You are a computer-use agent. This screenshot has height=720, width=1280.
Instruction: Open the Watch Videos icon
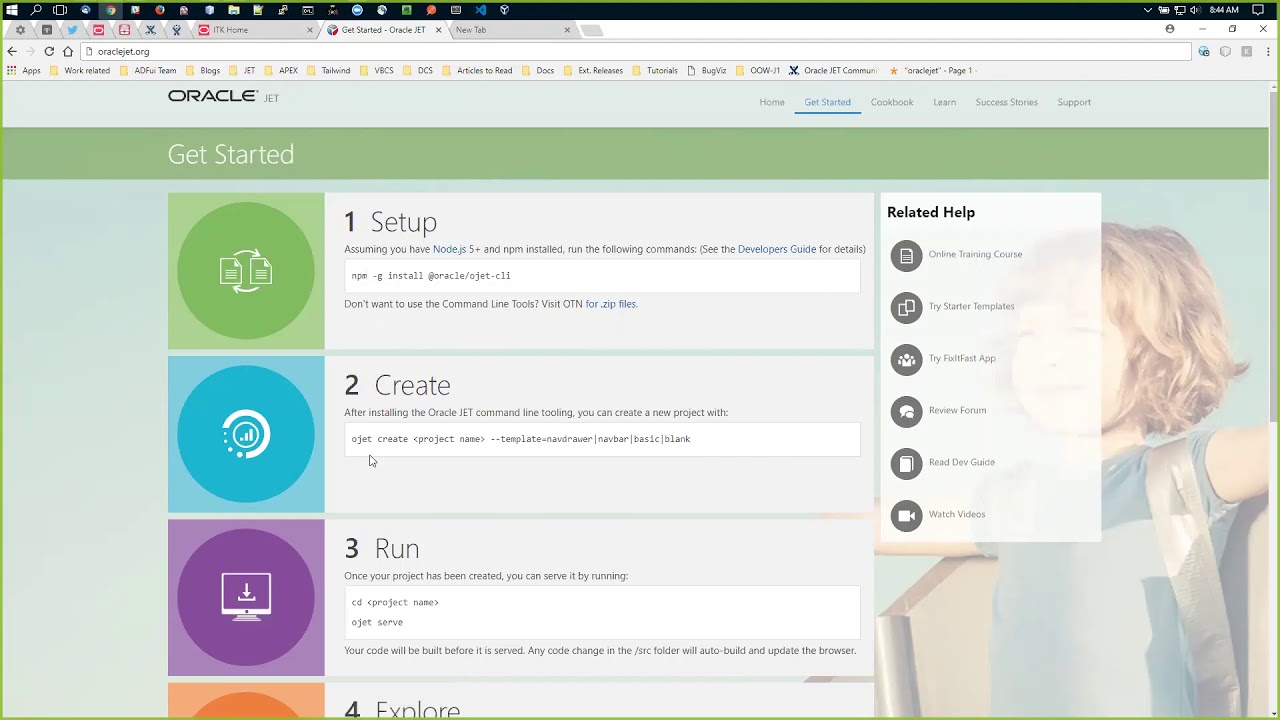coord(906,515)
